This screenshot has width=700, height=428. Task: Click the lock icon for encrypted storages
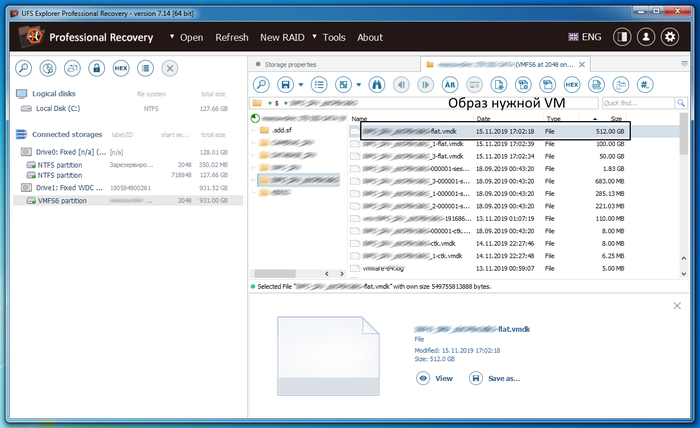[x=96, y=68]
